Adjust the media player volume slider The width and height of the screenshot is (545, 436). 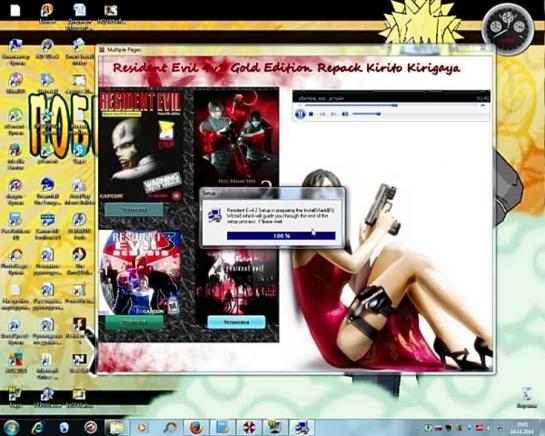tap(367, 114)
